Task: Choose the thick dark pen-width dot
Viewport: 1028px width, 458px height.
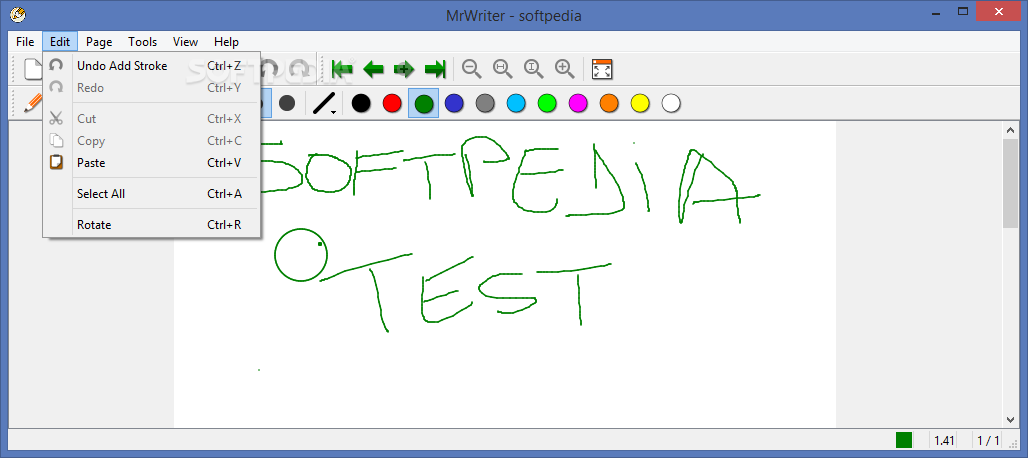Action: point(287,103)
